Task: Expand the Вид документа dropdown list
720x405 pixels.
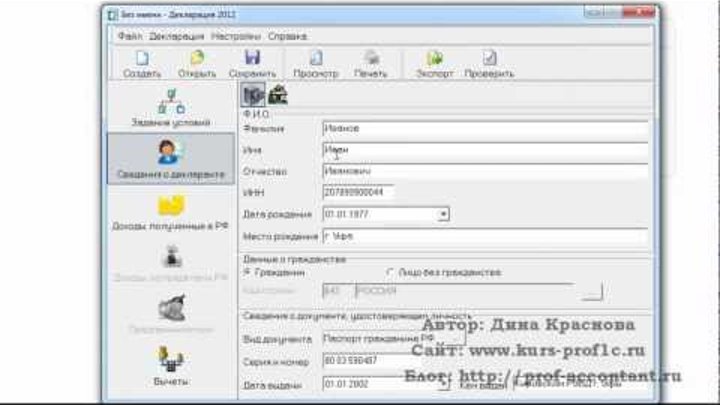Action: (x=457, y=338)
